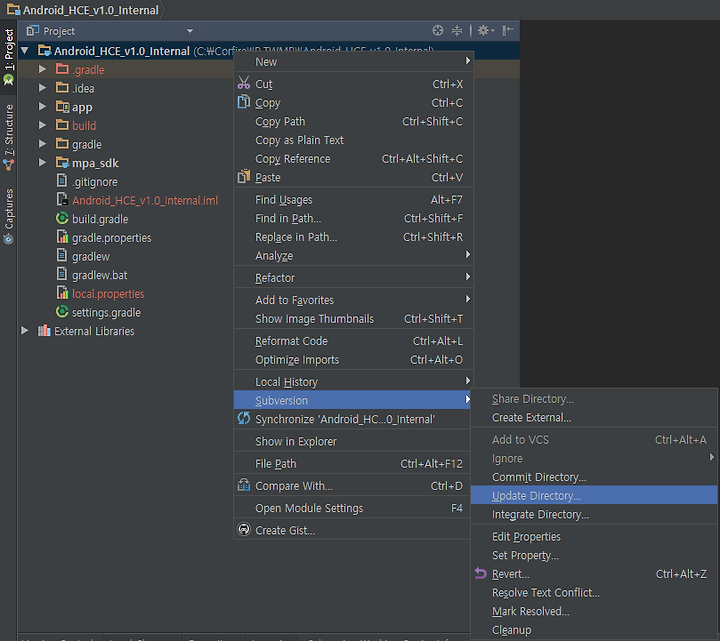Click the local.properties file icon

pyautogui.click(x=62, y=293)
